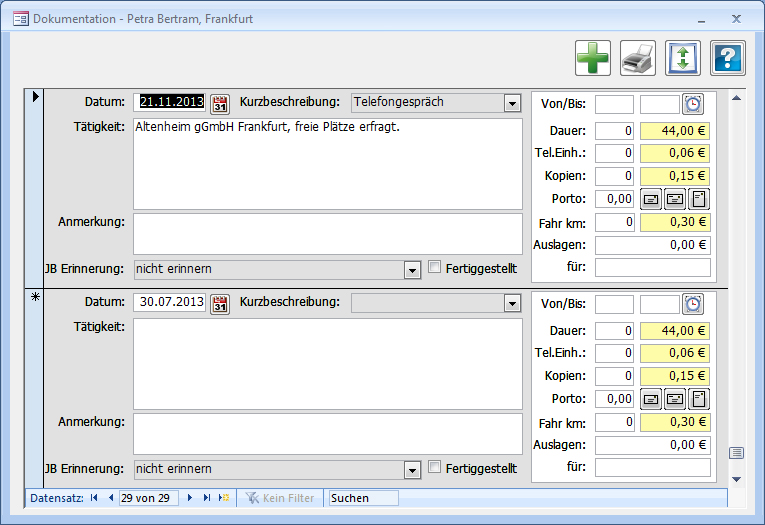
Task: Click Tel.Einh. rate 0,06 € first record
Action: point(675,153)
